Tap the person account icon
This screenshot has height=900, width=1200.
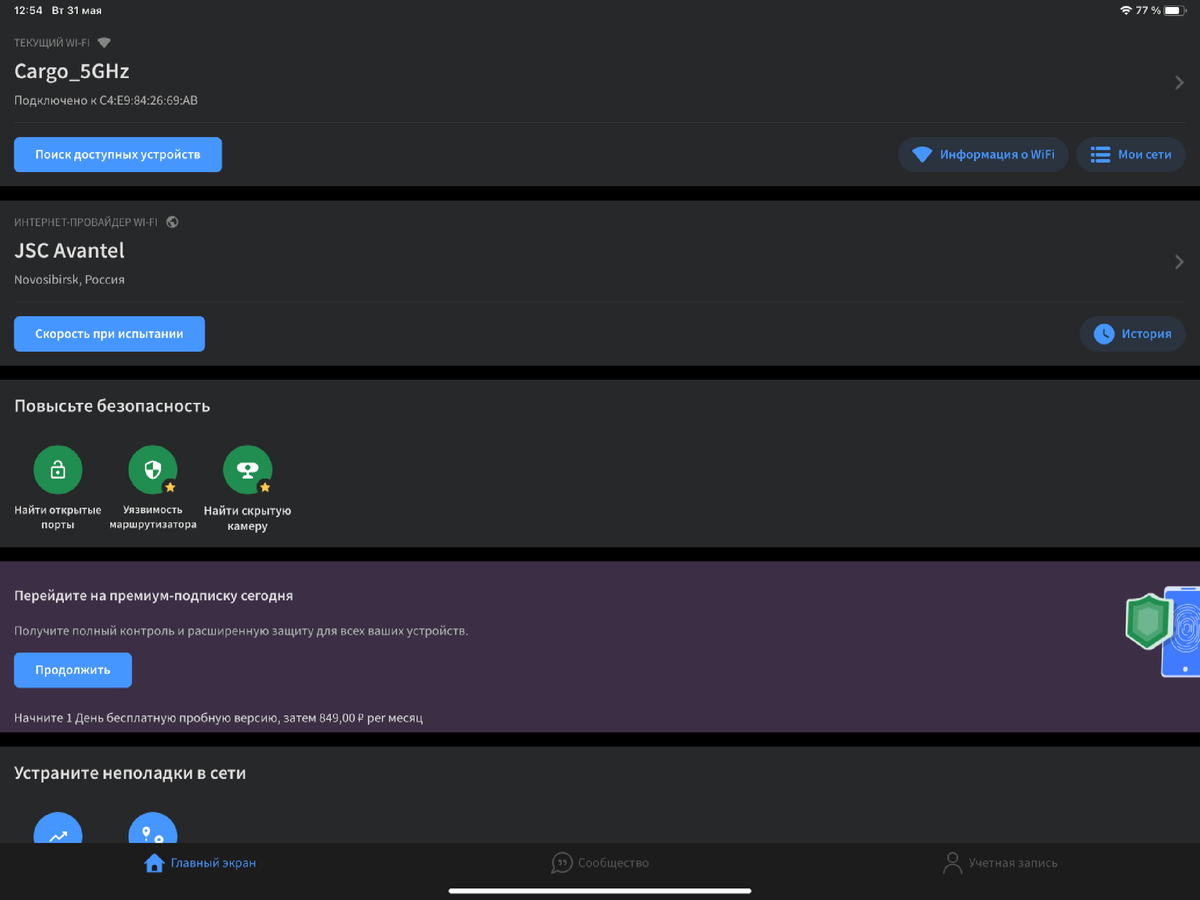[952, 863]
